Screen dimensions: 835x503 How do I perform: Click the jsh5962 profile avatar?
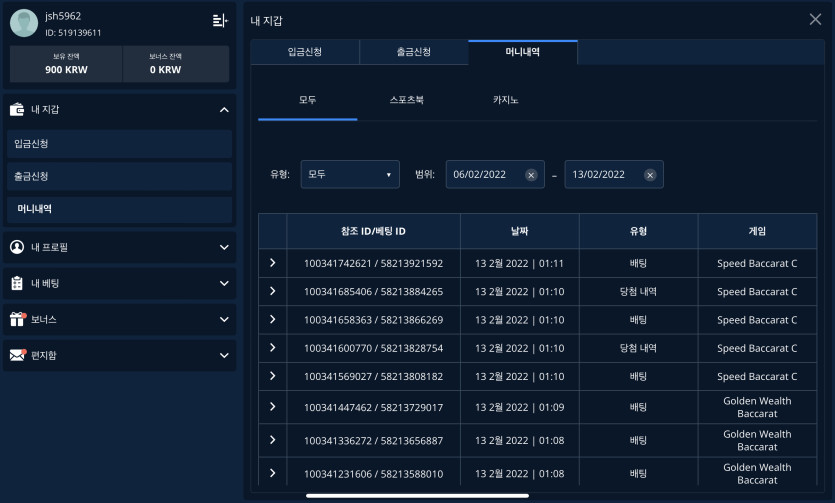pyautogui.click(x=24, y=23)
